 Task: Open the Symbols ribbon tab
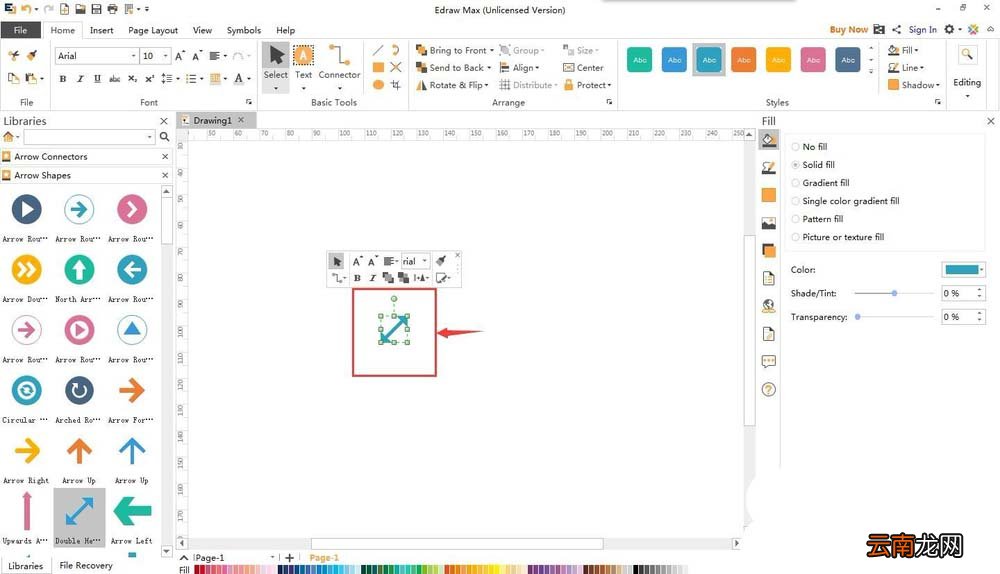point(244,30)
